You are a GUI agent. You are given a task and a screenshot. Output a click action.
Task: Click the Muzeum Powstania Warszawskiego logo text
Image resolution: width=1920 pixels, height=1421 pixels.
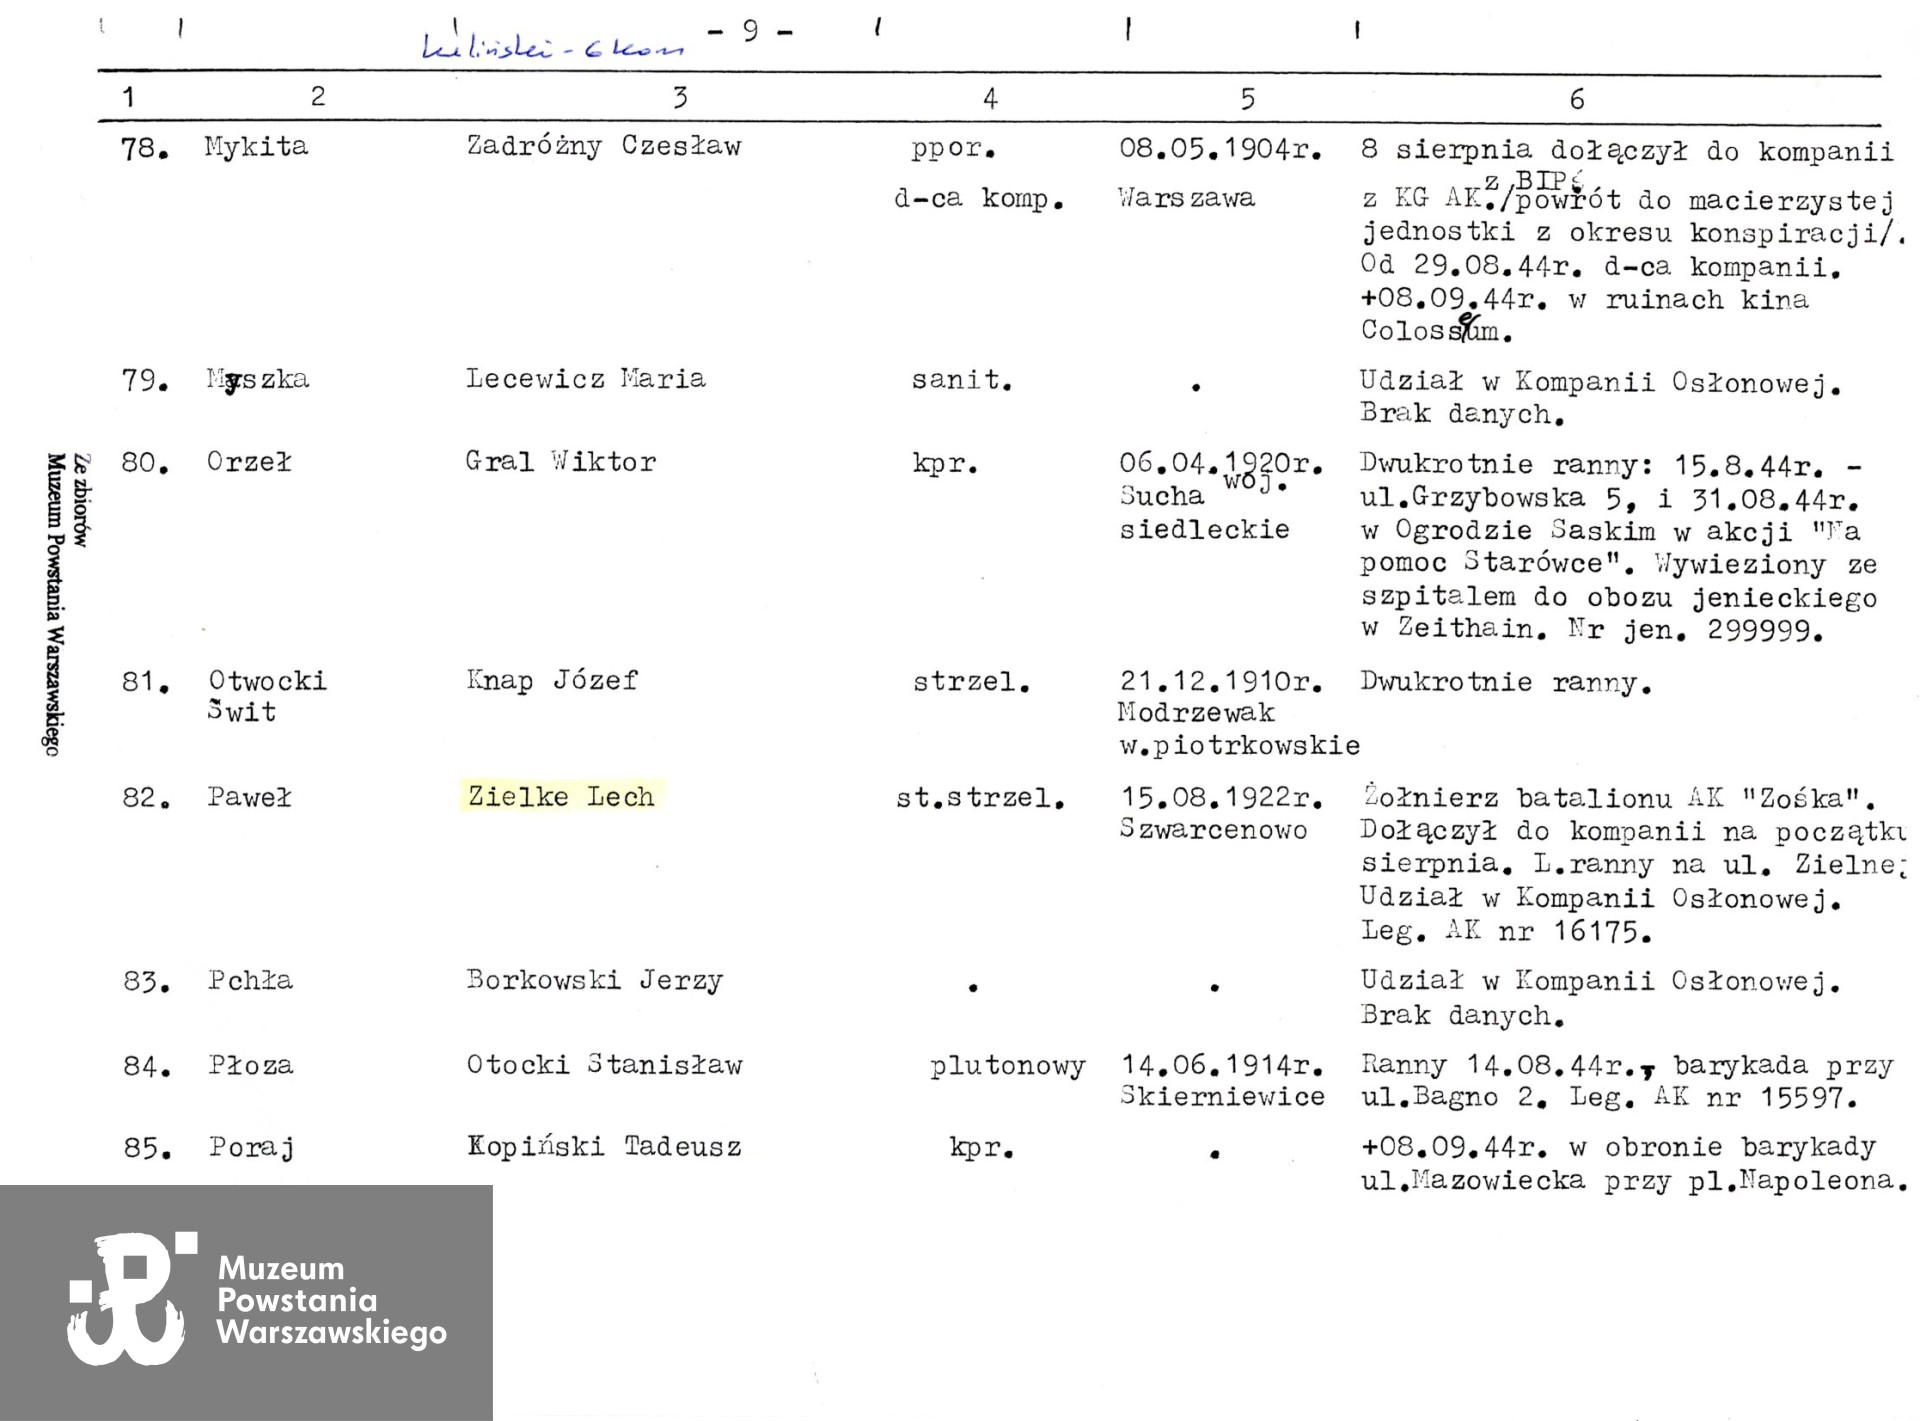tap(331, 1300)
